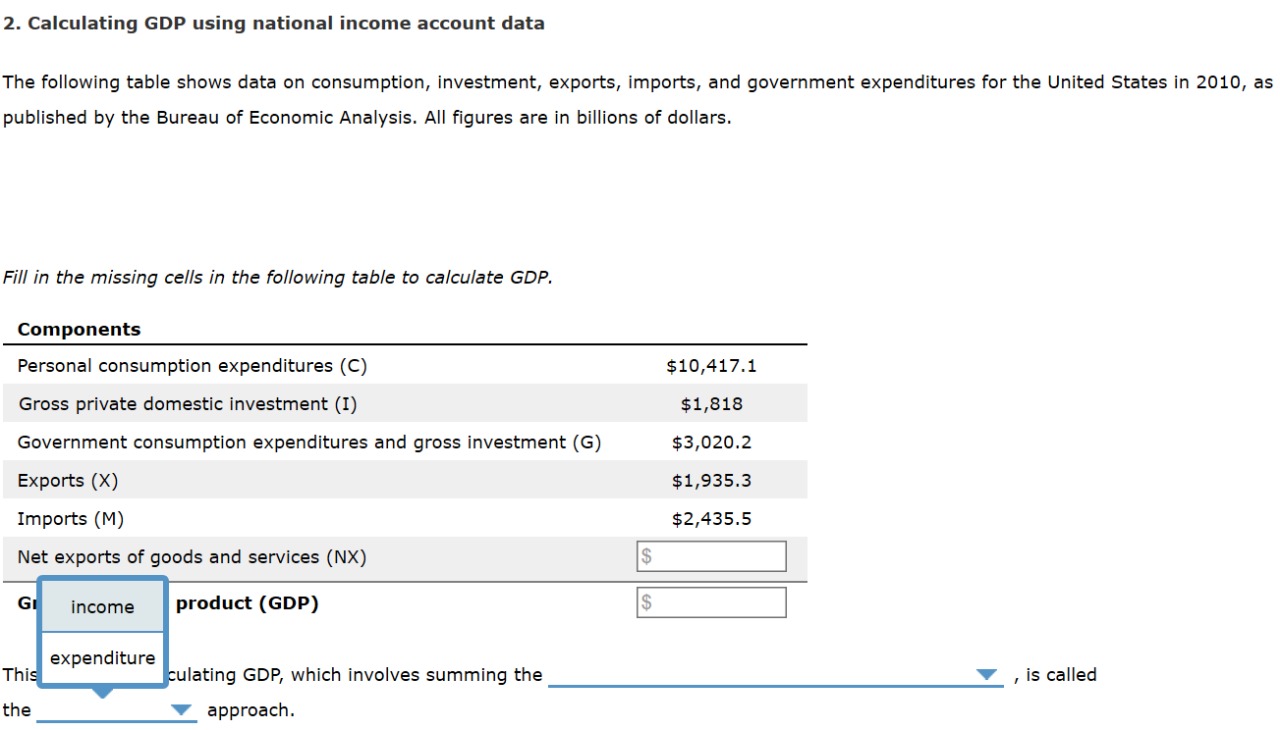Click 'Gross private domestic investment (I)' label
The width and height of the screenshot is (1280, 730).
[x=188, y=404]
